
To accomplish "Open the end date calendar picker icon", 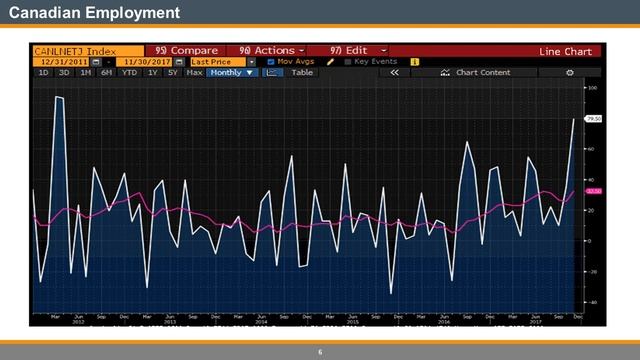I will pyautogui.click(x=179, y=62).
